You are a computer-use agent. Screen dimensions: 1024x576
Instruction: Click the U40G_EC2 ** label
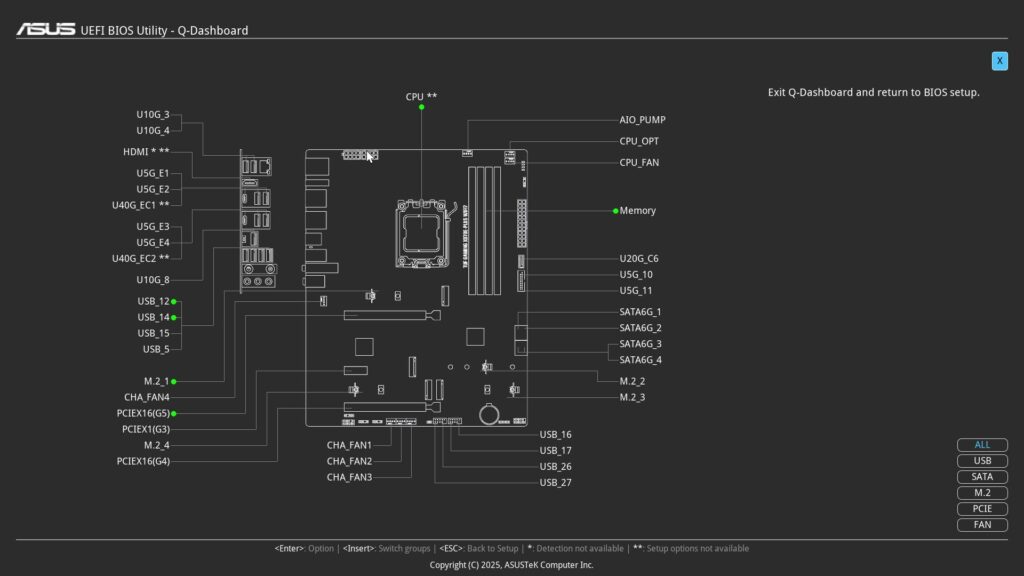coord(140,259)
